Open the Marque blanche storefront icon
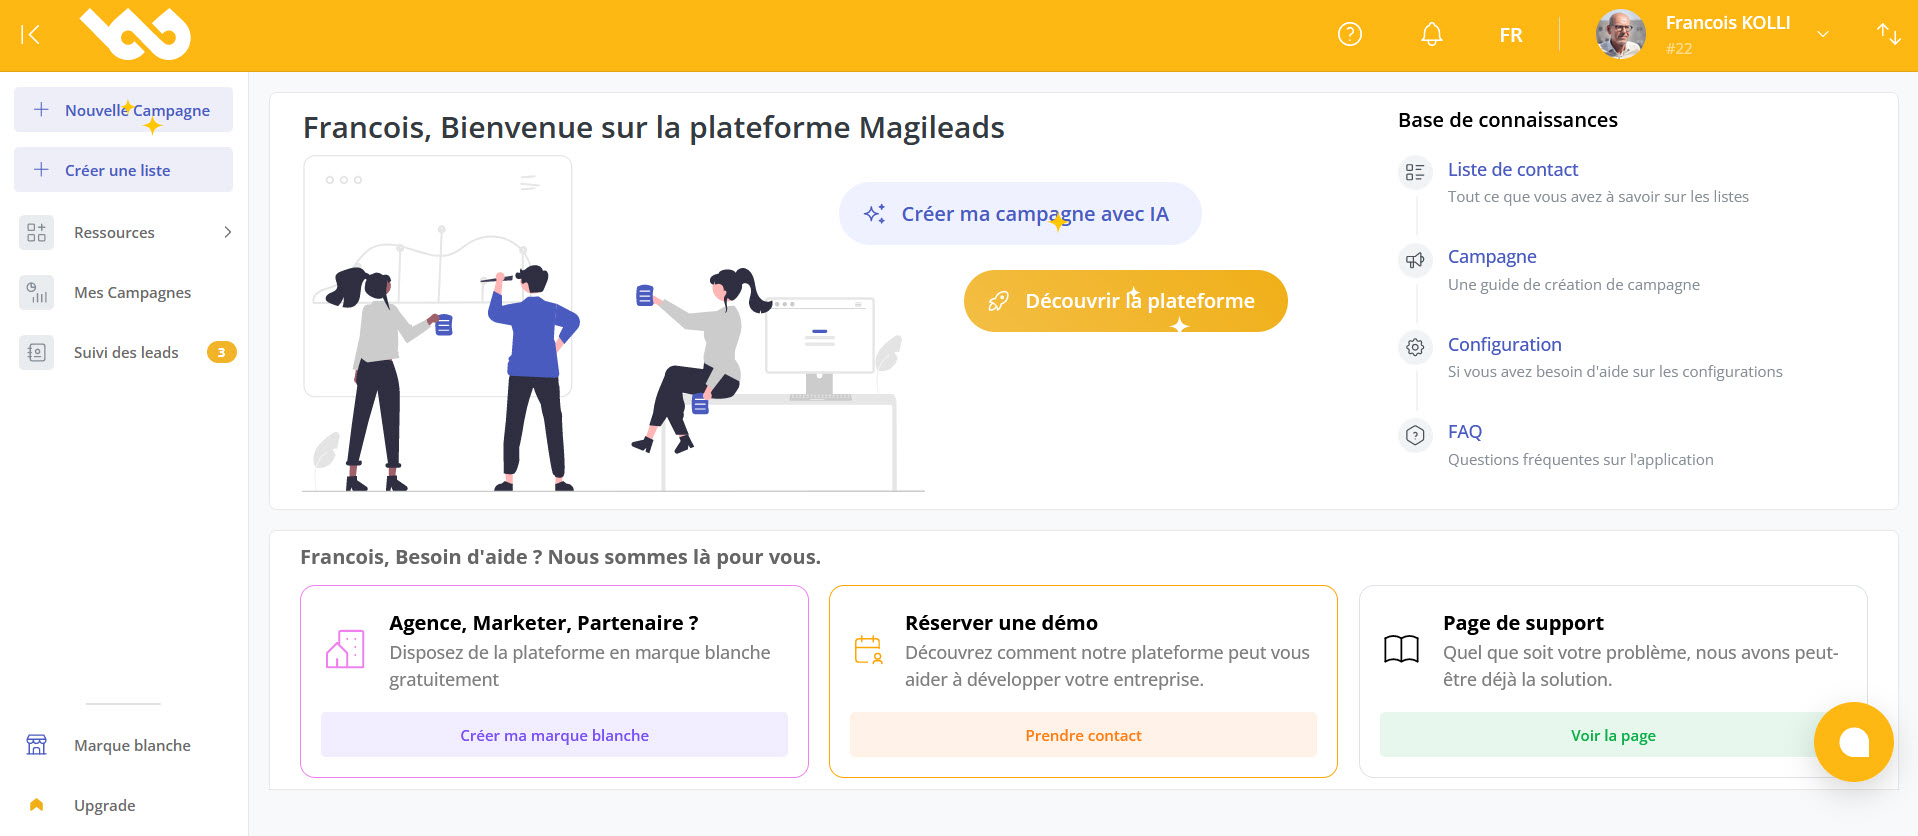Viewport: 1918px width, 836px height. [x=37, y=745]
